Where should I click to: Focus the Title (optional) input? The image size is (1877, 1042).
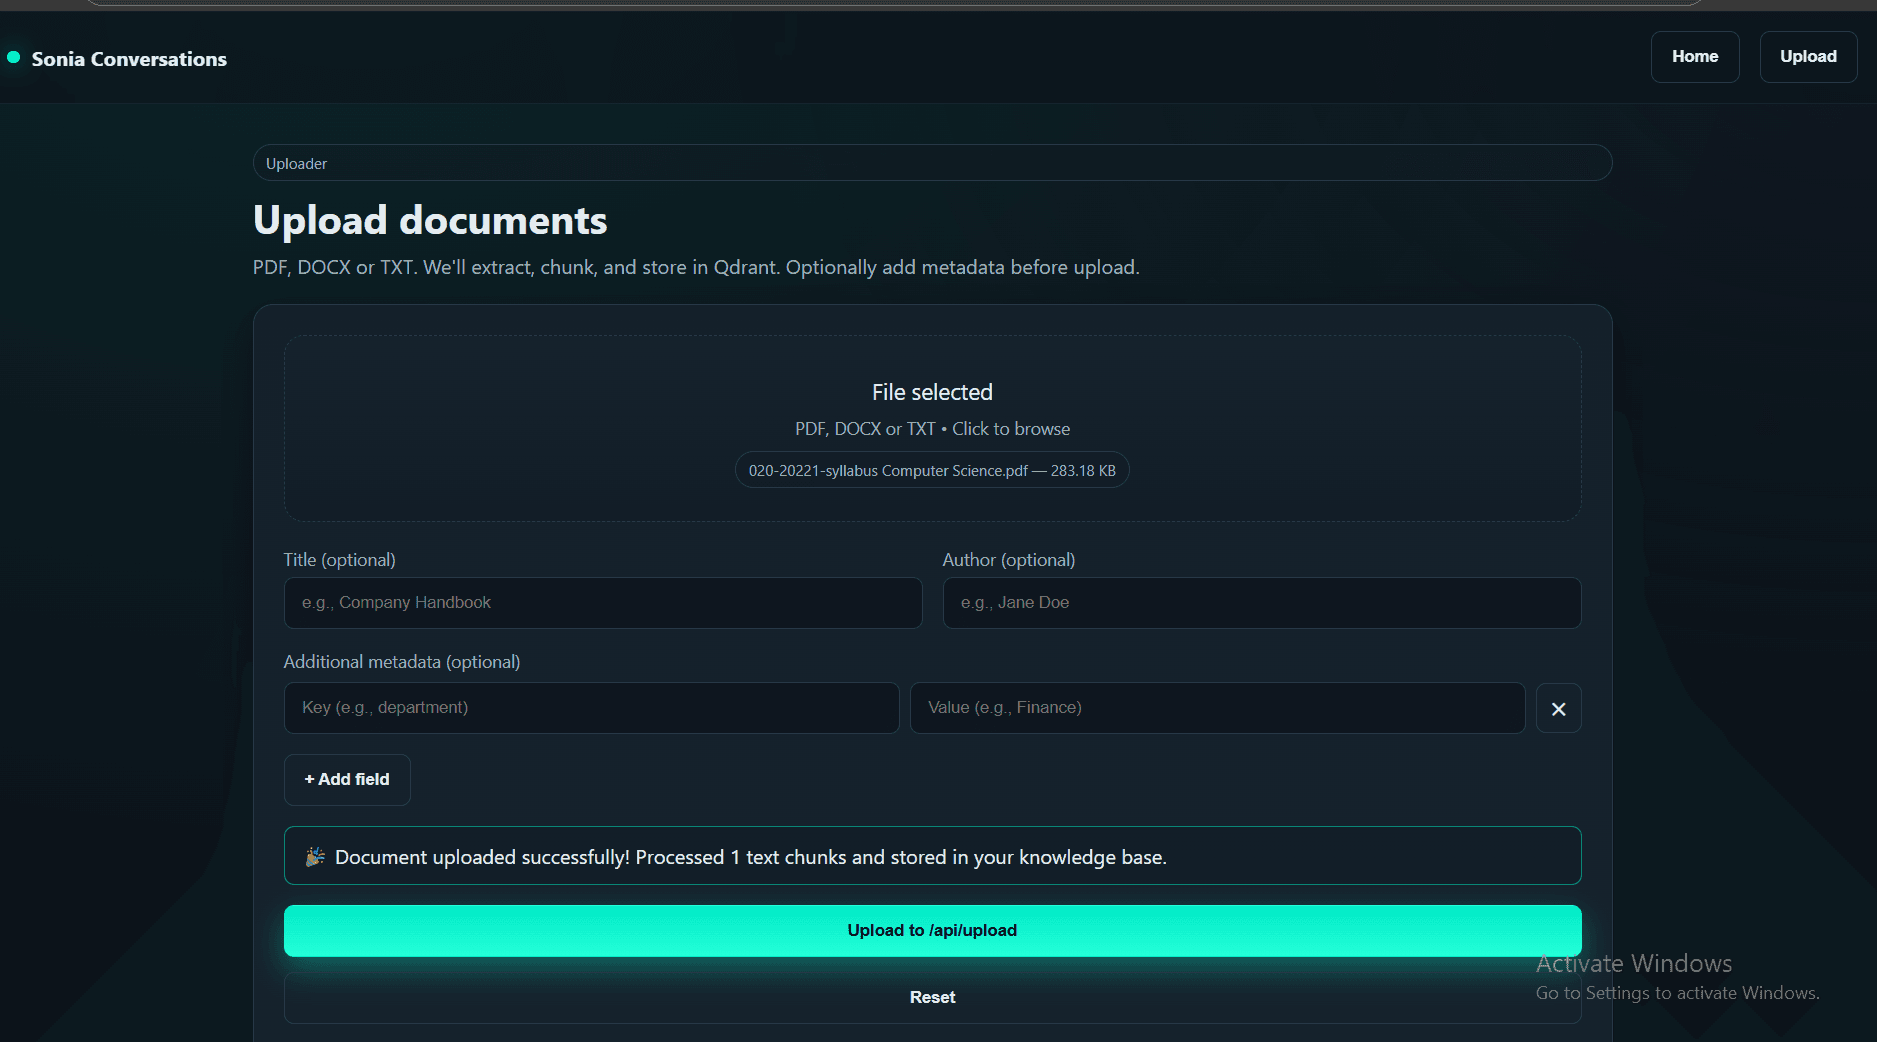[603, 603]
